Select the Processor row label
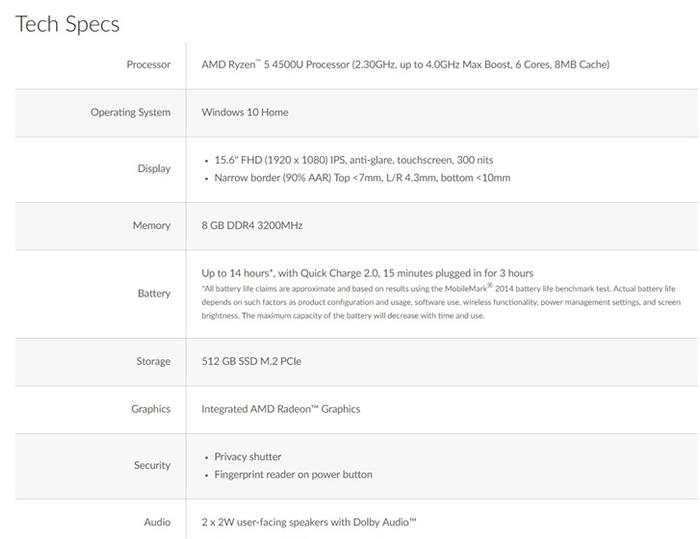Viewport: 700px width, 539px height. click(148, 65)
